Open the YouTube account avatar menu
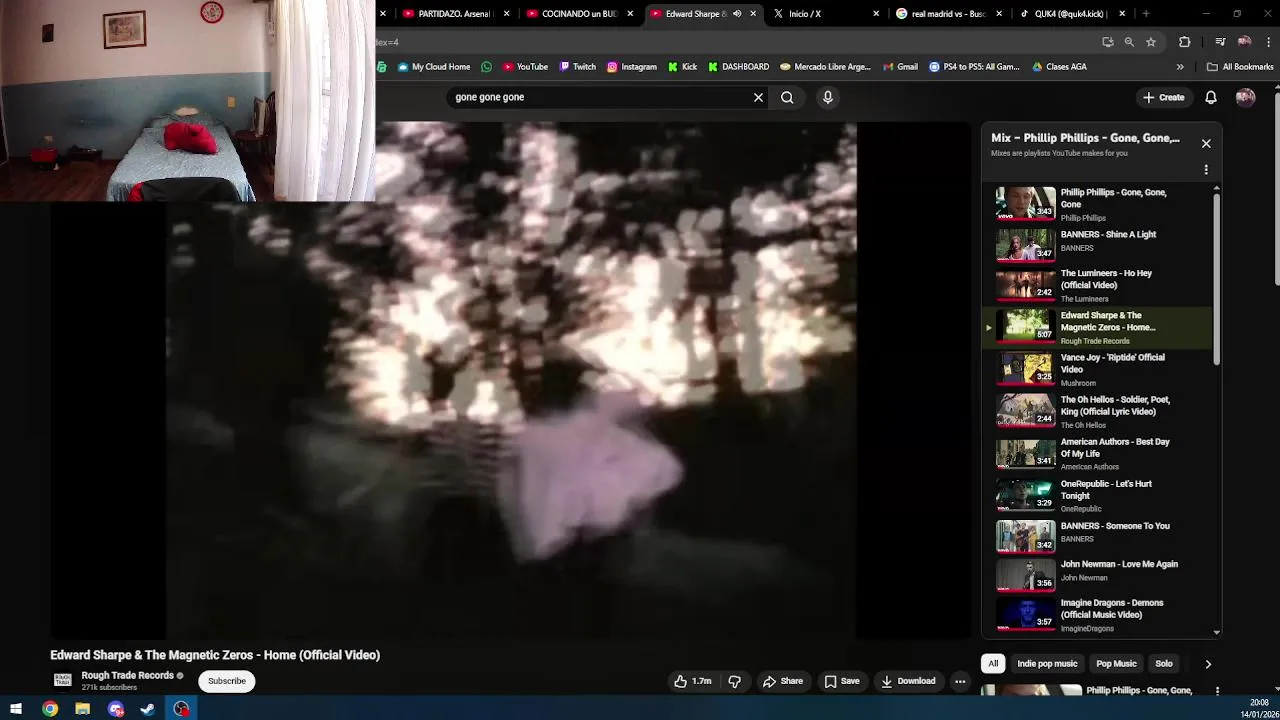This screenshot has width=1280, height=720. click(x=1245, y=97)
